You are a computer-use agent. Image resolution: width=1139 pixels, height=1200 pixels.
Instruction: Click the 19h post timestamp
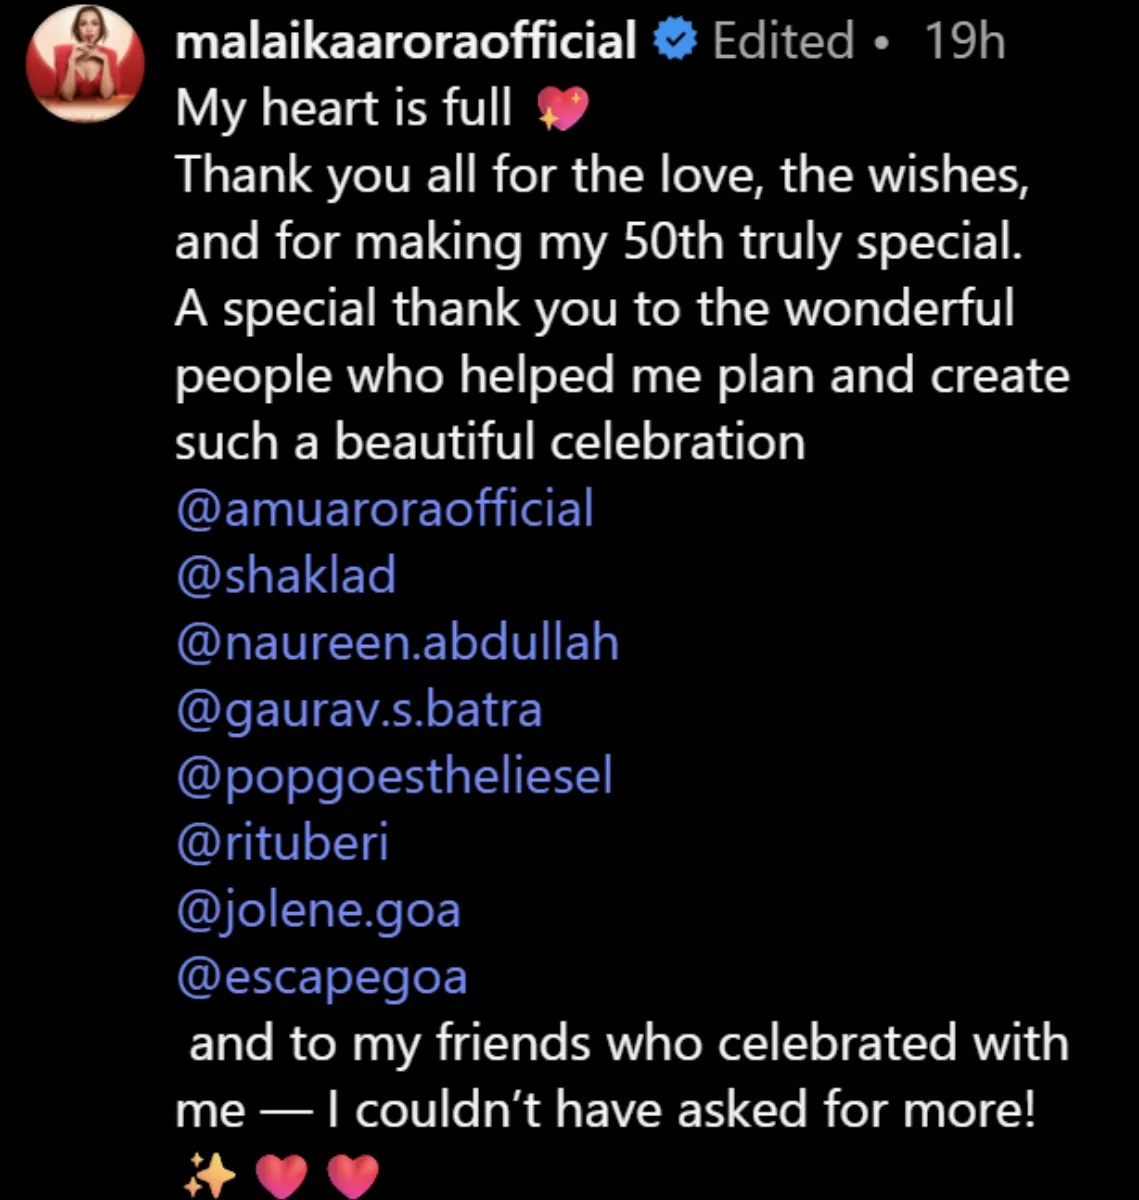point(964,42)
